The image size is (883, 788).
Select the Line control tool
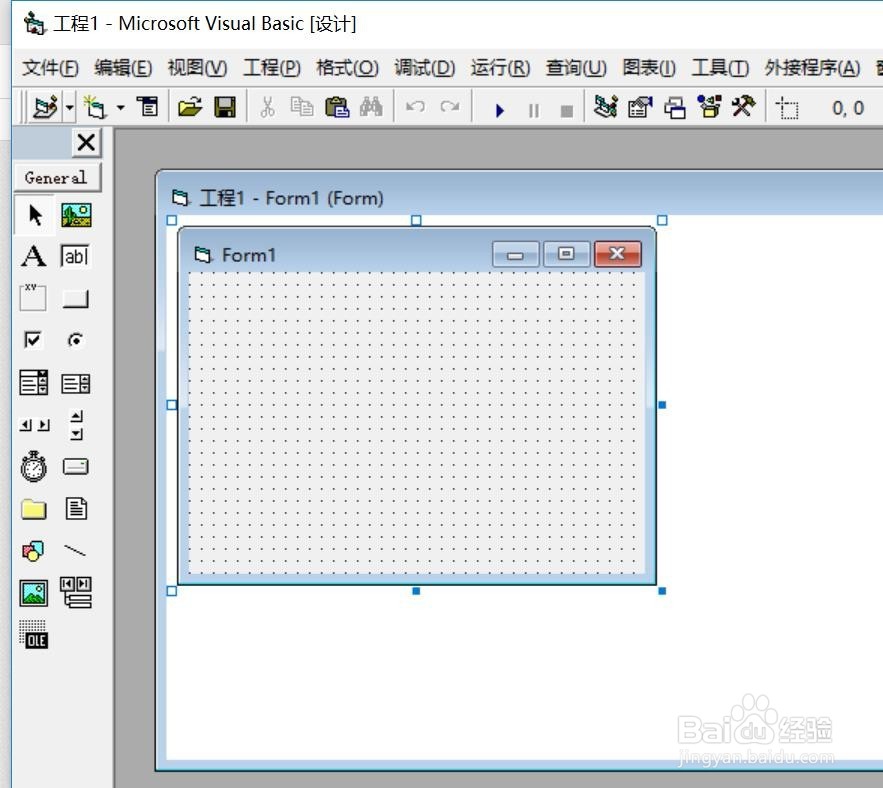point(75,550)
